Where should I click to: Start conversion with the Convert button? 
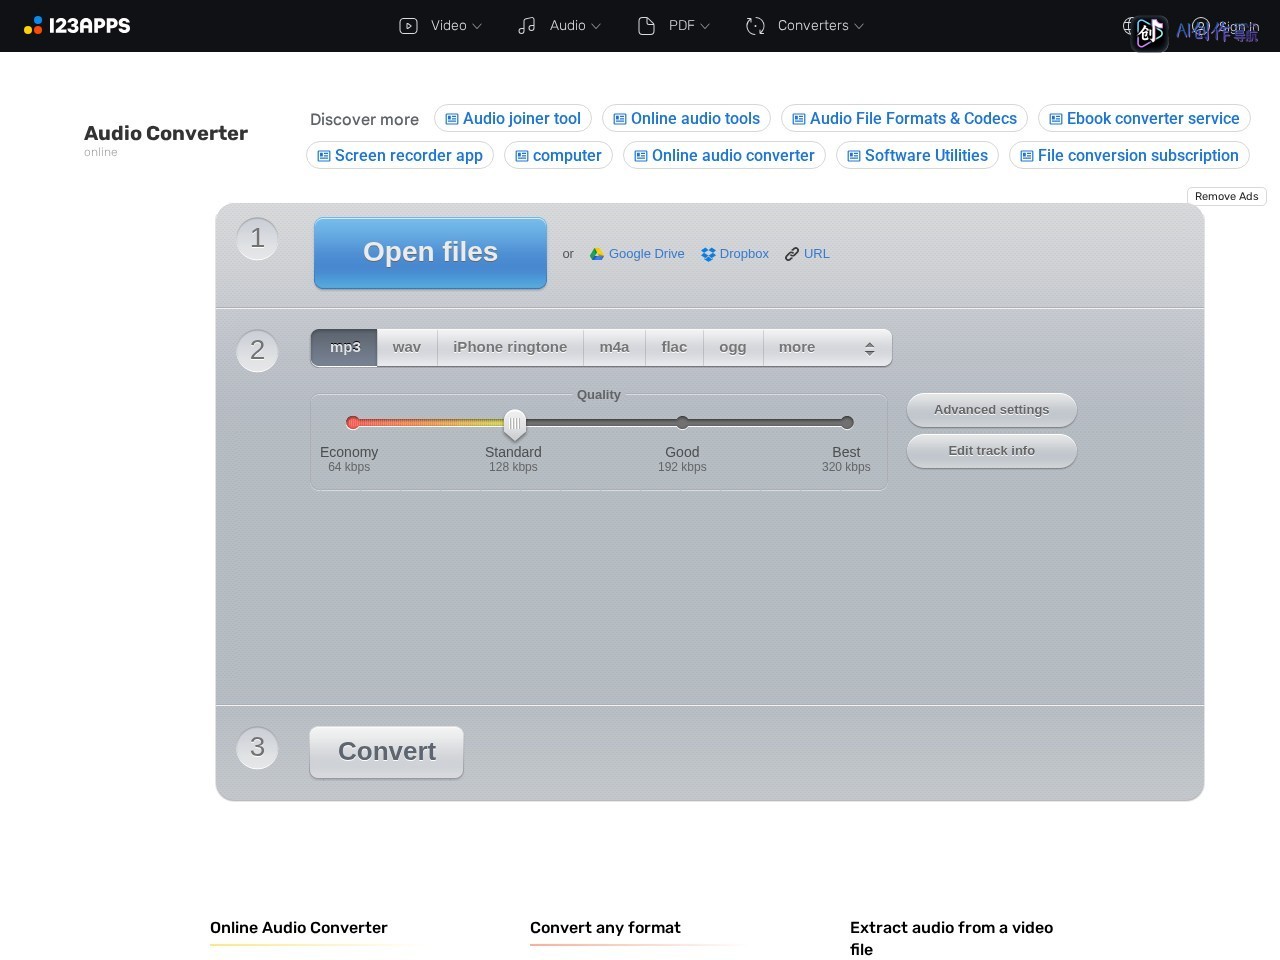tap(387, 752)
